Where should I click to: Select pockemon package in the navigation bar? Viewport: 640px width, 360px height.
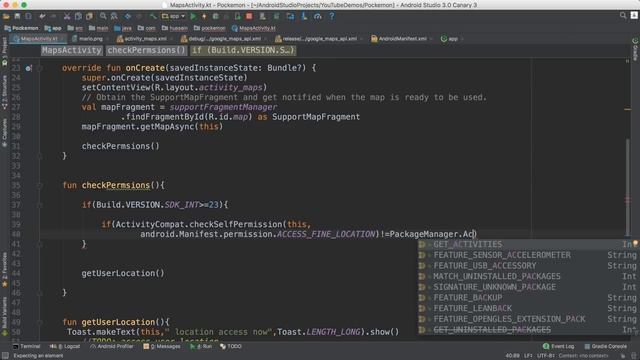tap(209, 28)
